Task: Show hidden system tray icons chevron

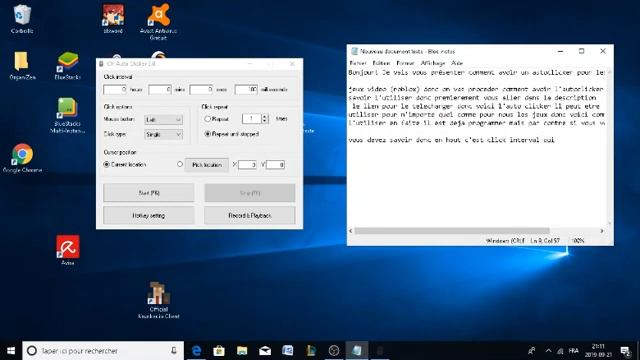Action: [548, 351]
